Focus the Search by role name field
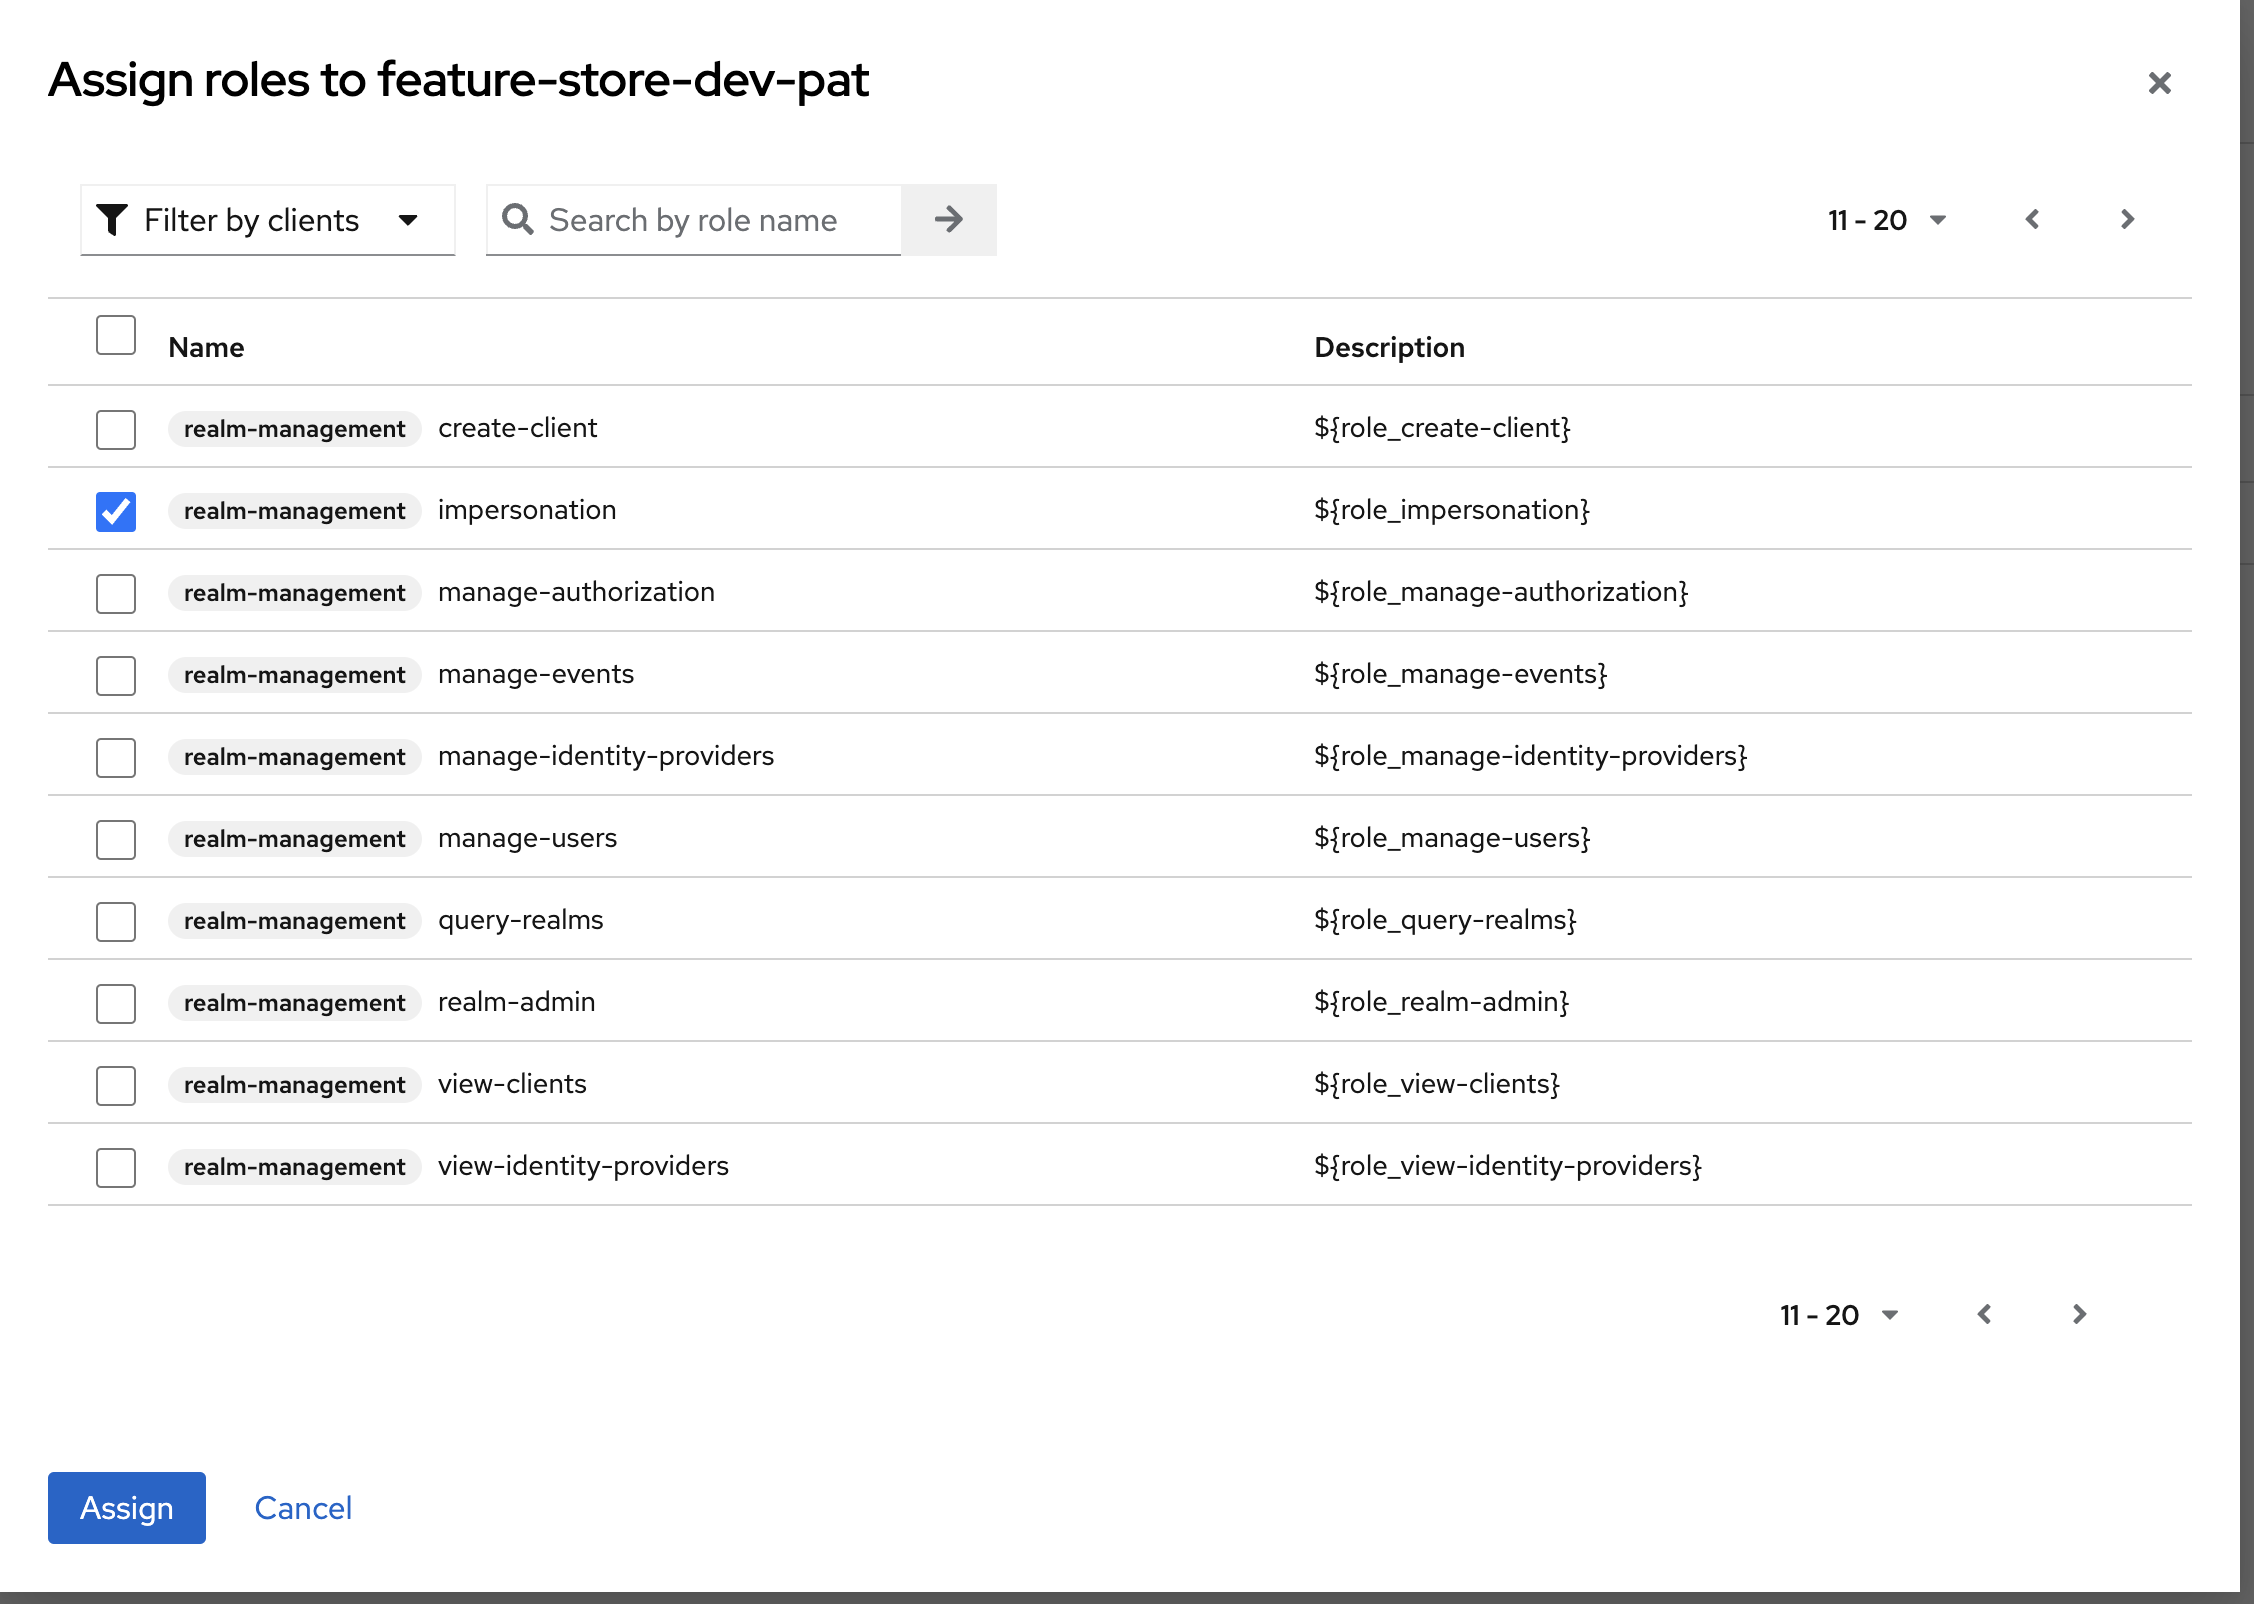The height and width of the screenshot is (1604, 2254). (x=720, y=220)
